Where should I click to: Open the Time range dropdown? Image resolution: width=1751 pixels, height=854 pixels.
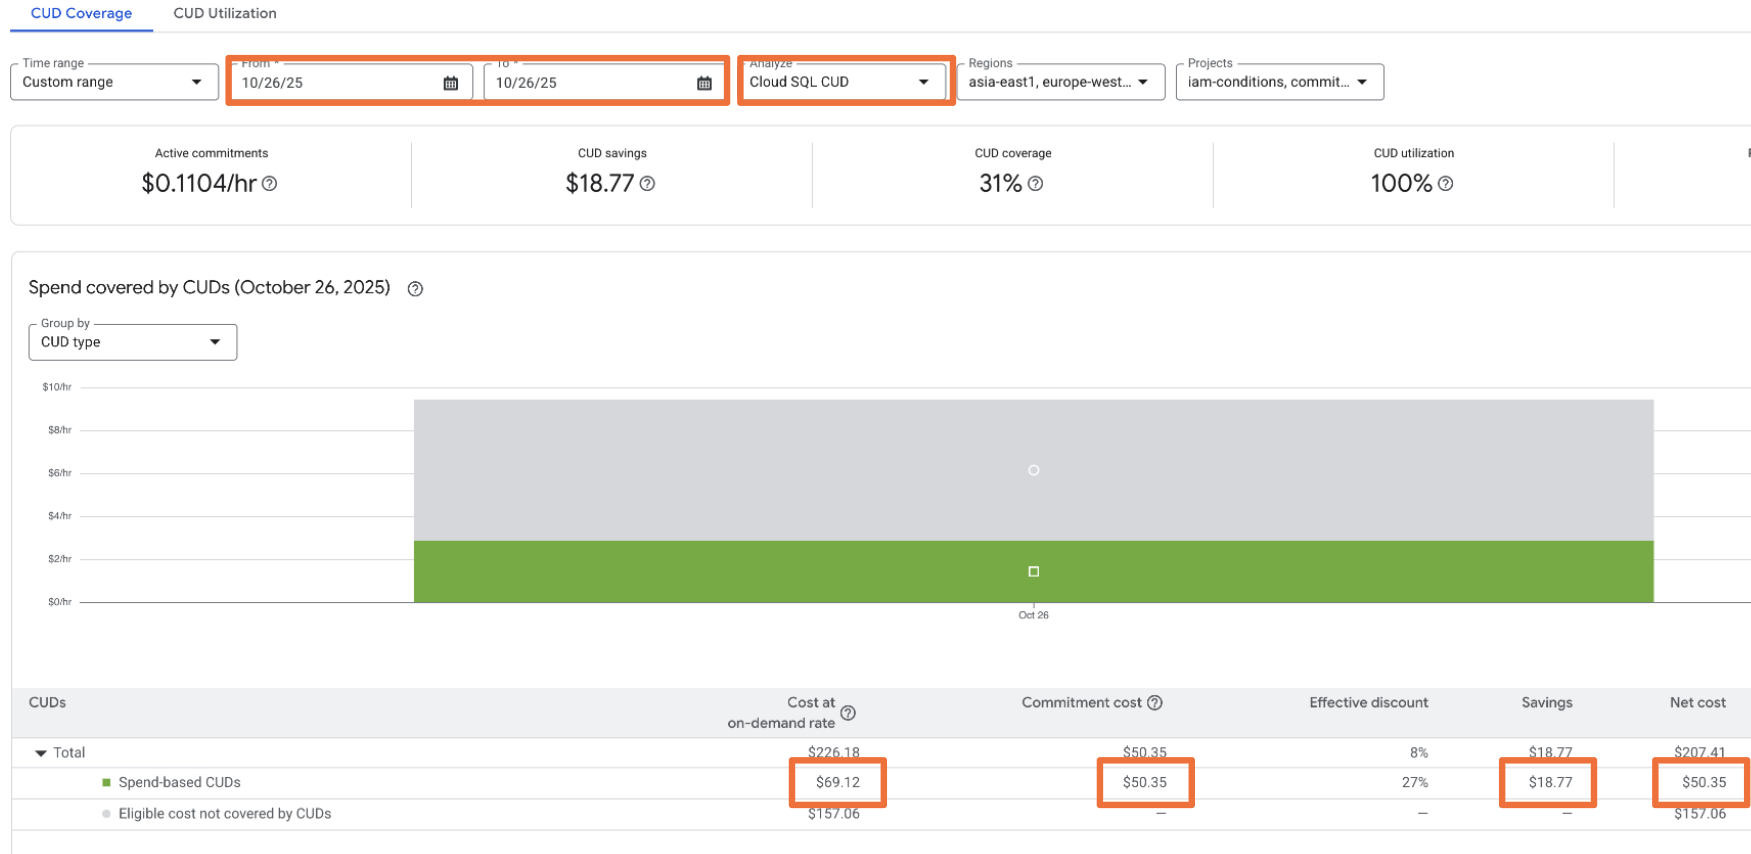click(114, 82)
